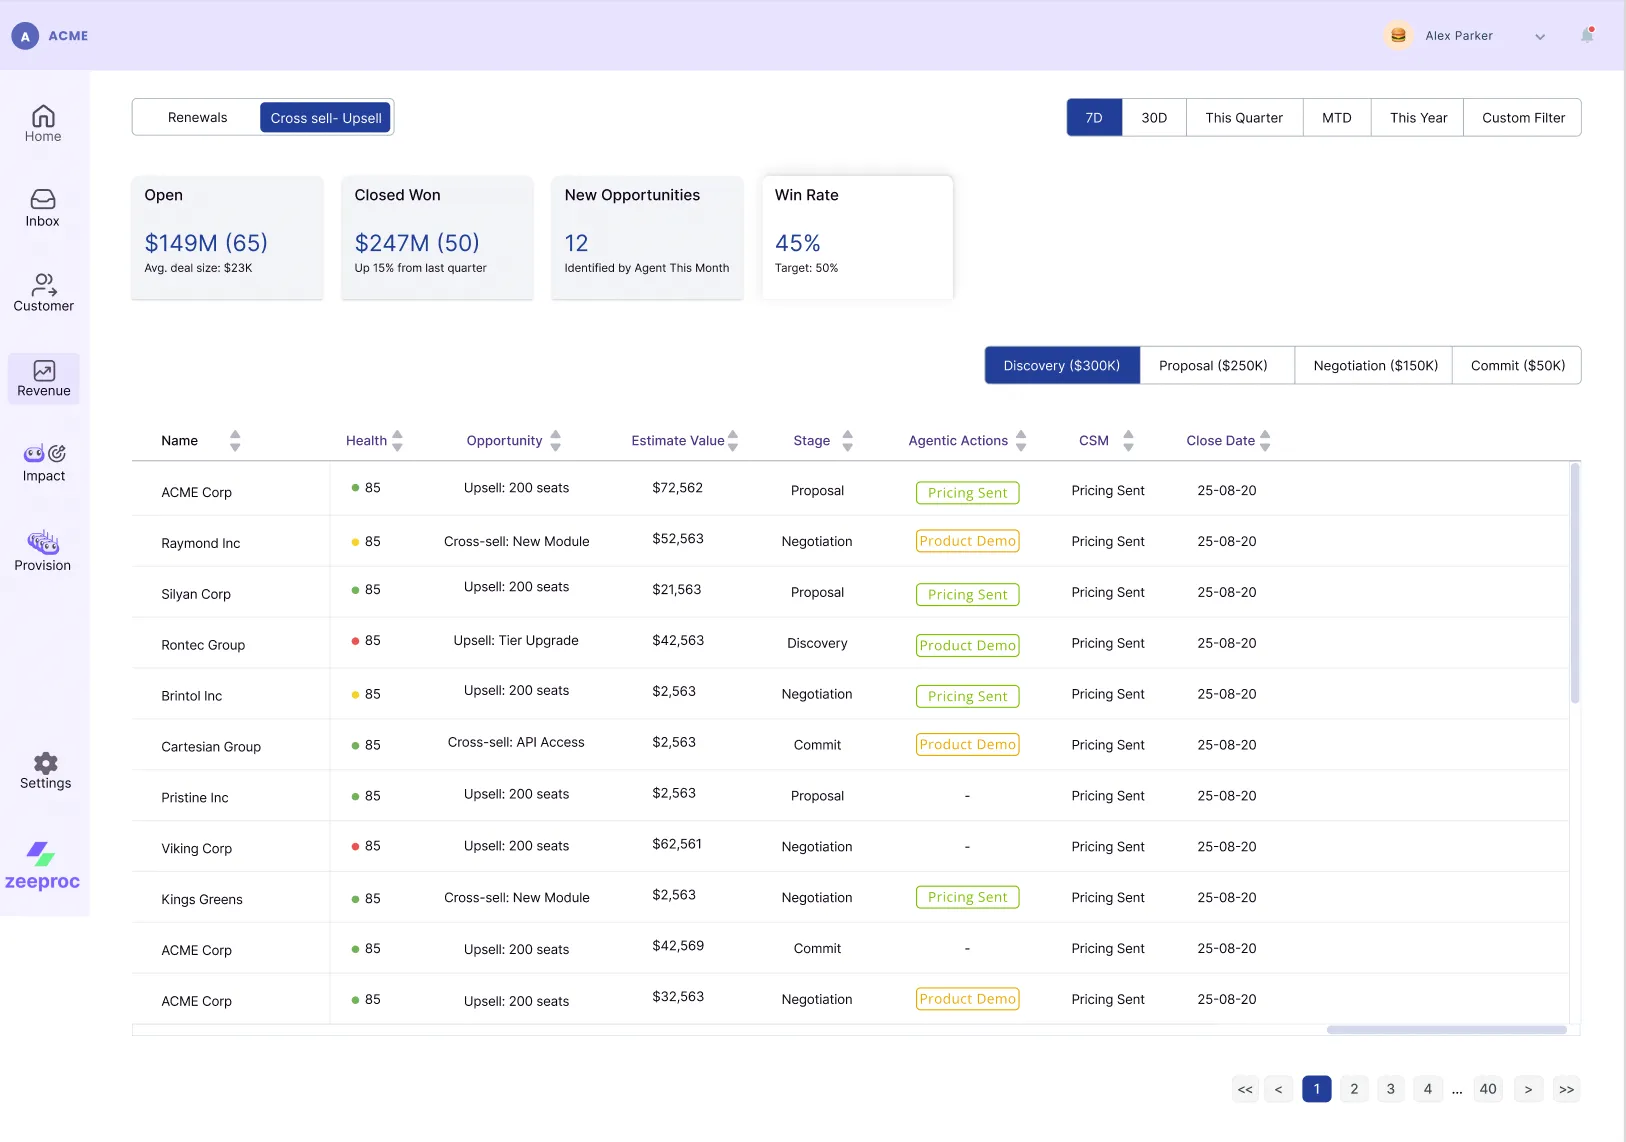1626x1142 pixels.
Task: Select the 30D time range
Action: (x=1154, y=117)
